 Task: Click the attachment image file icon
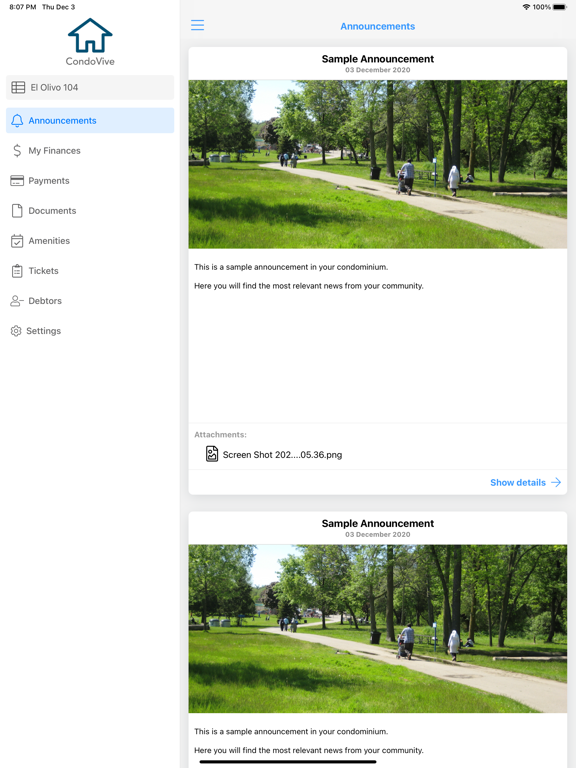point(212,454)
